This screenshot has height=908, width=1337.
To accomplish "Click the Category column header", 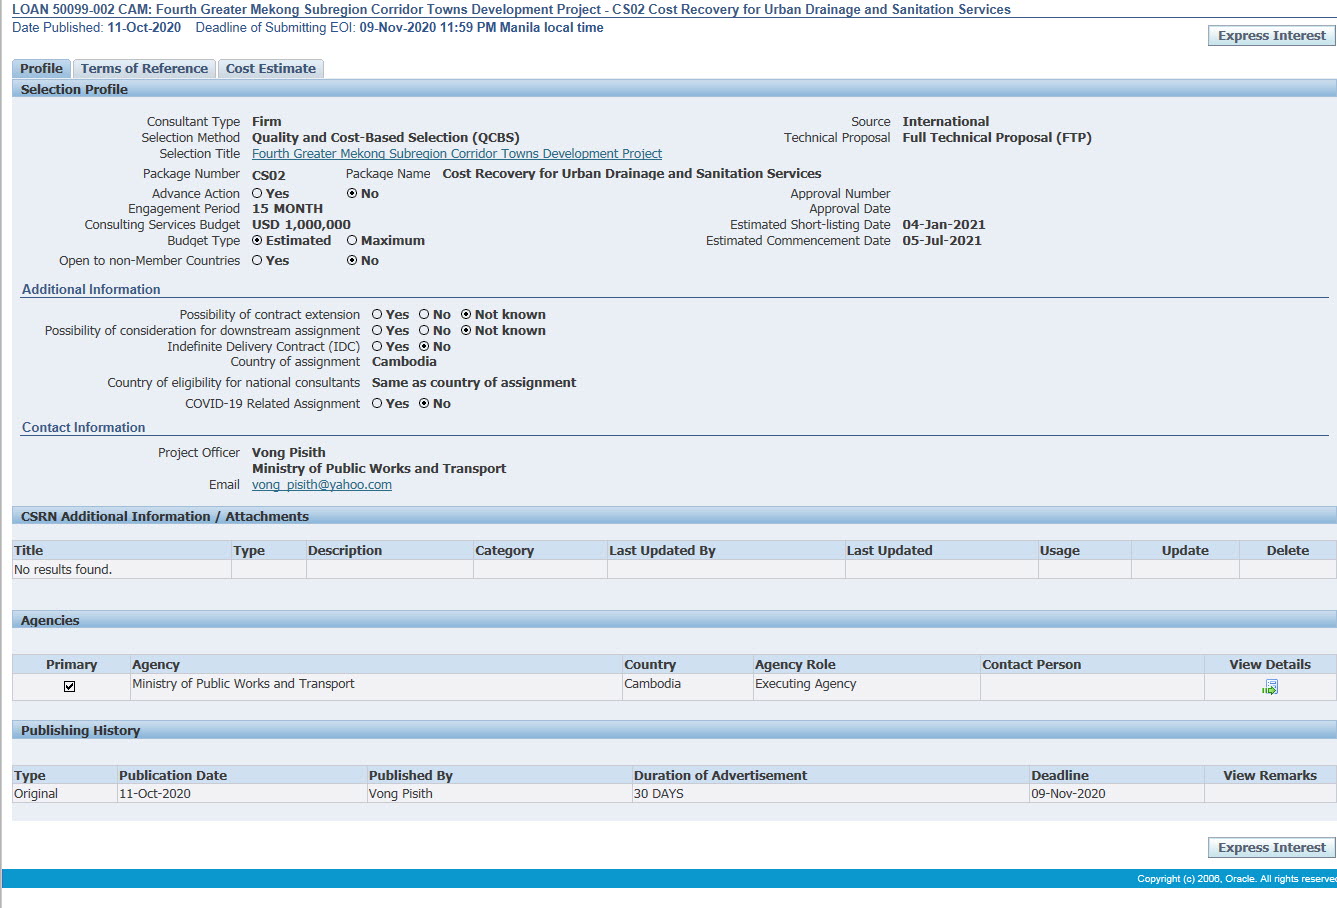I will click(540, 550).
